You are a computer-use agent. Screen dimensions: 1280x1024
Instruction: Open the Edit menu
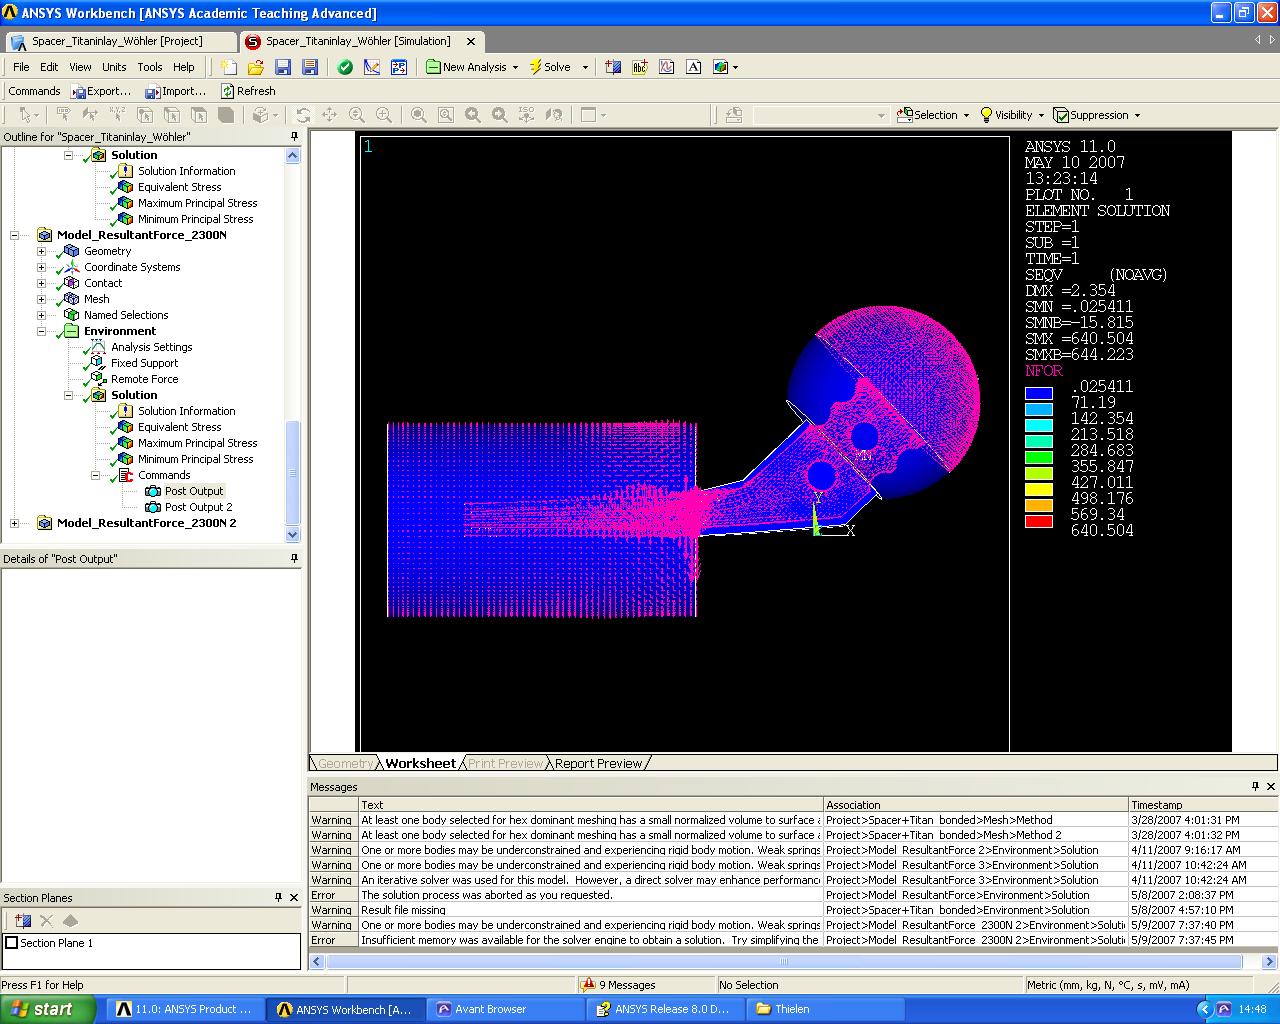[49, 67]
